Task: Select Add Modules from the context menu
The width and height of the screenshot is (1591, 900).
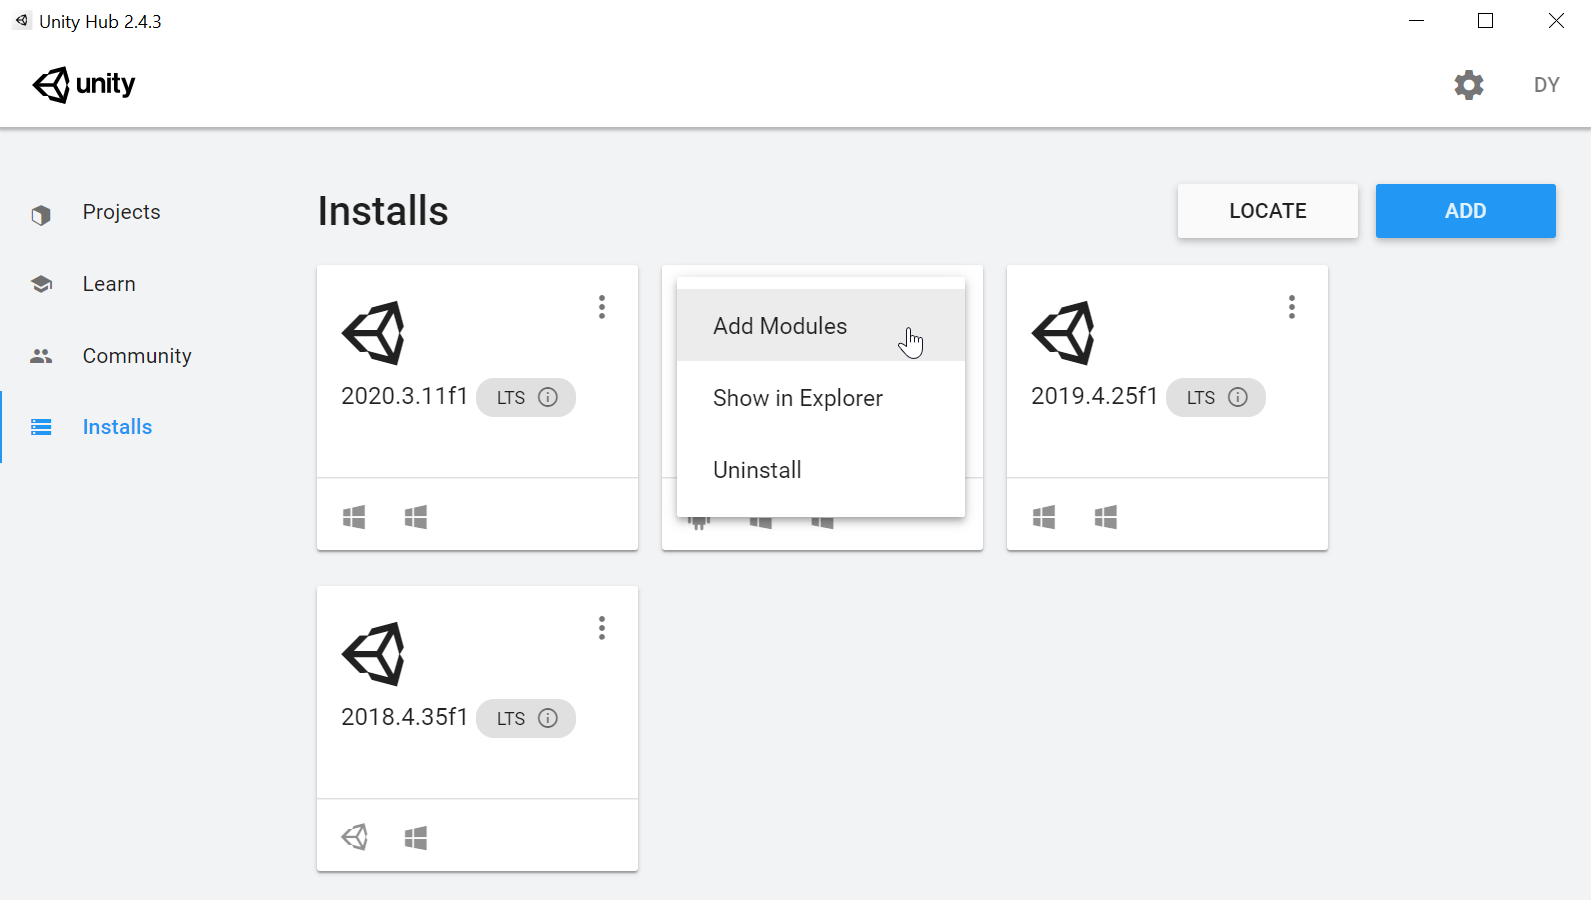Action: tap(779, 326)
